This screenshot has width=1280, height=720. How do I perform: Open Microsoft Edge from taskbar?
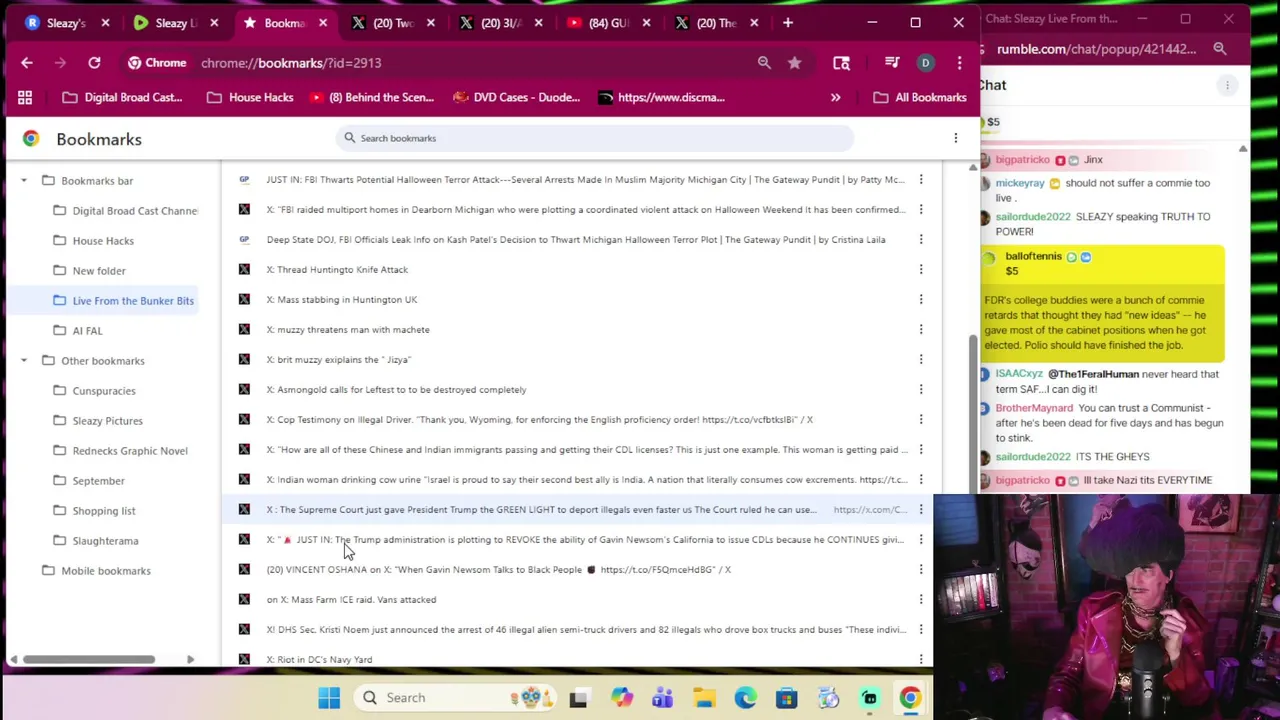(745, 697)
